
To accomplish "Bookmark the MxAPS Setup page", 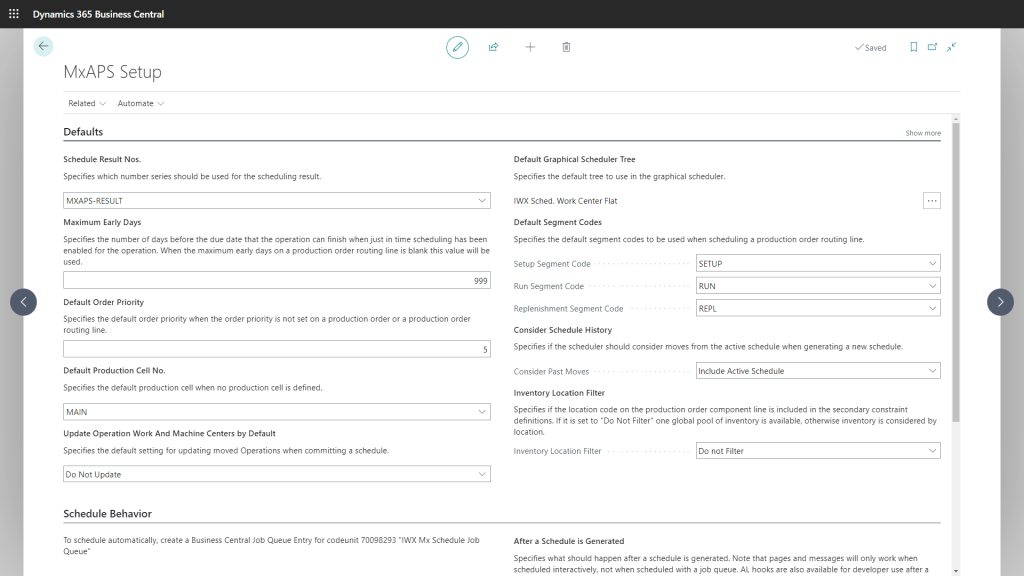I will point(913,47).
